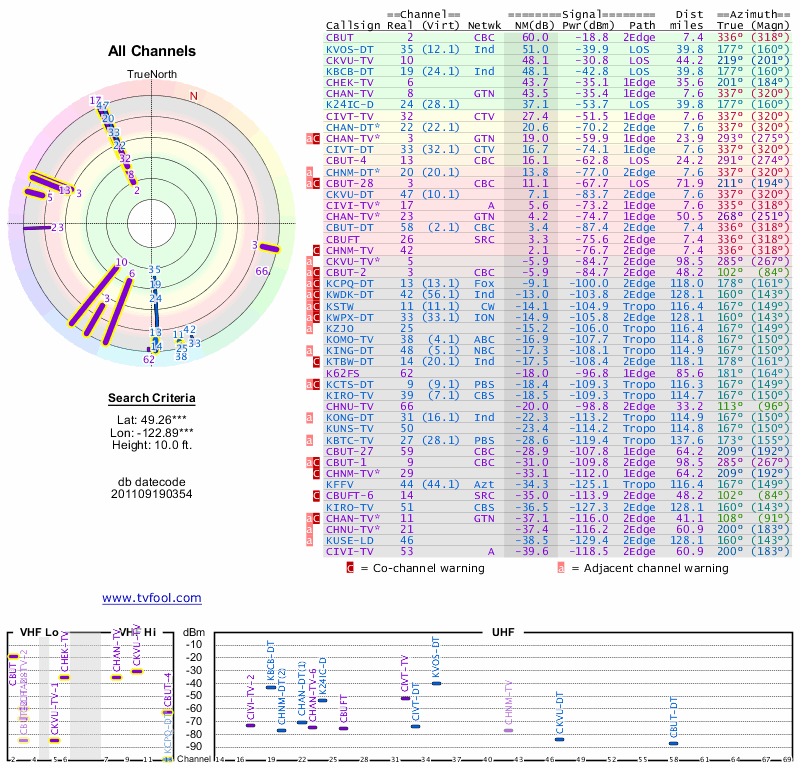Click the Callsign column header
The height and width of the screenshot is (768, 800).
coord(353,26)
